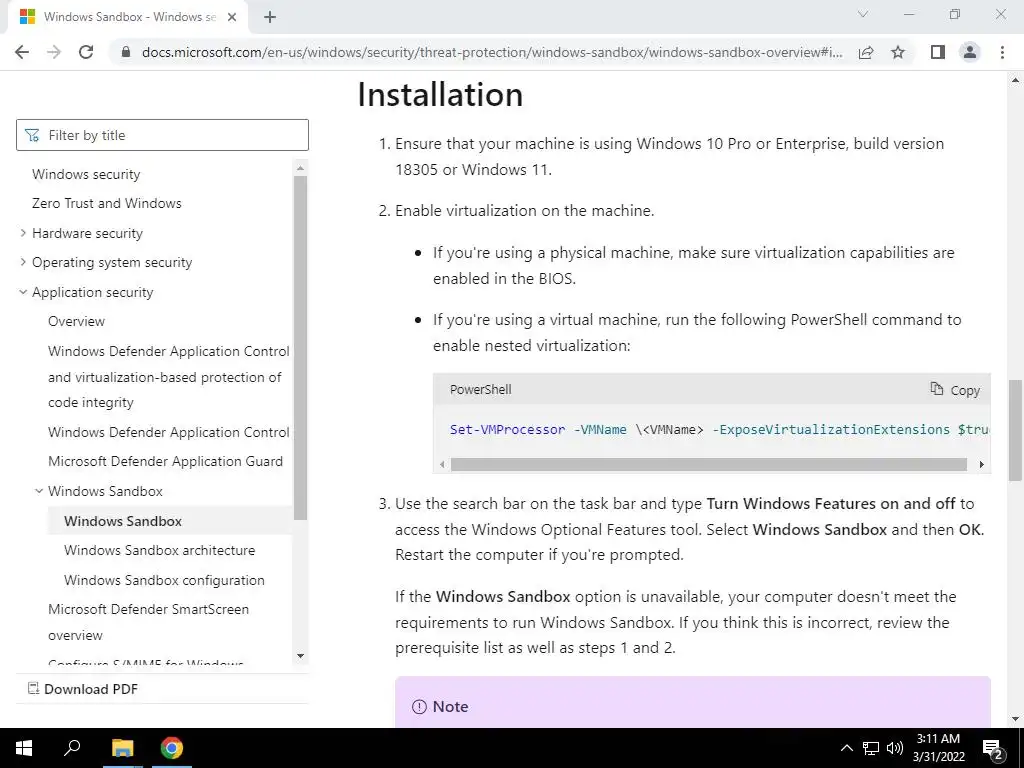Open a new browser tab
The height and width of the screenshot is (768, 1024).
pos(270,17)
